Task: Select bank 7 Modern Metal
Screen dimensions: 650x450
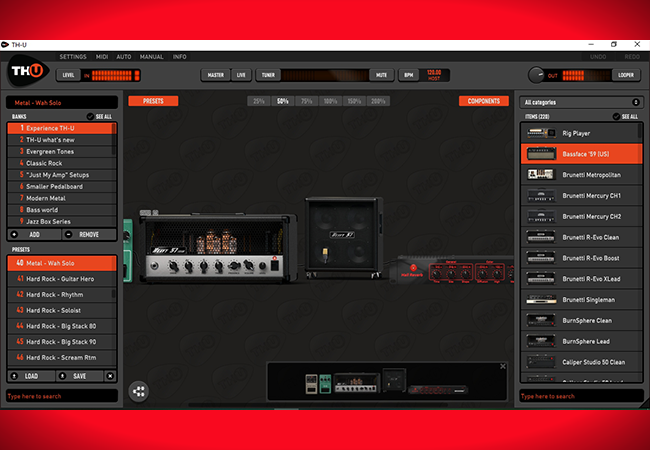Action: [62, 198]
